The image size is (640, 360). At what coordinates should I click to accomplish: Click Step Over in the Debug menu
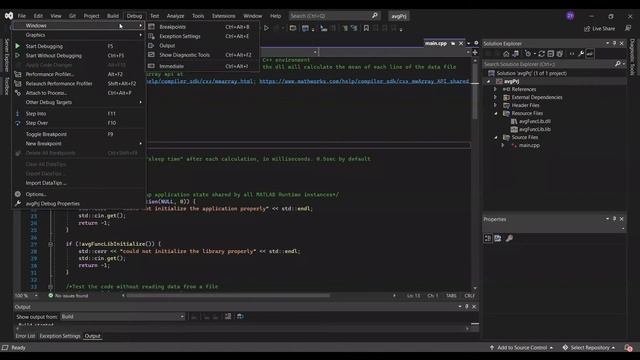coord(78,123)
